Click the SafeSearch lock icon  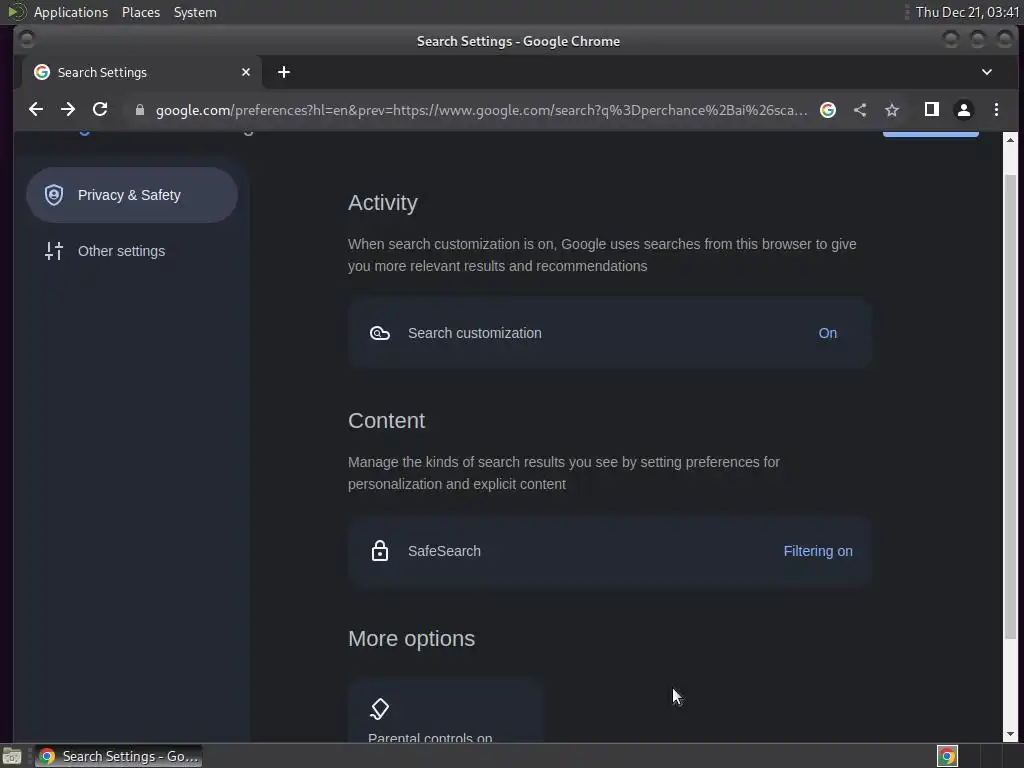click(380, 551)
